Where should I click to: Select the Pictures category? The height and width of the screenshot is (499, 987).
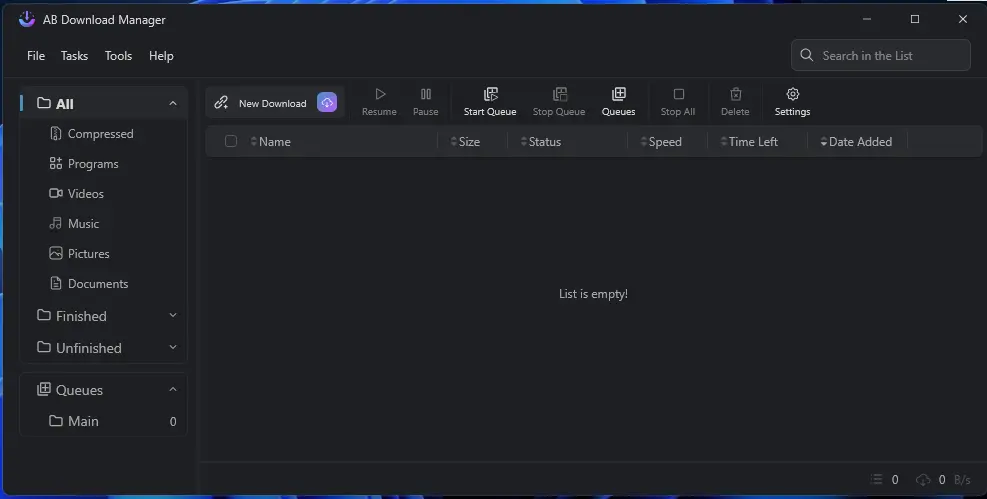tap(104, 254)
